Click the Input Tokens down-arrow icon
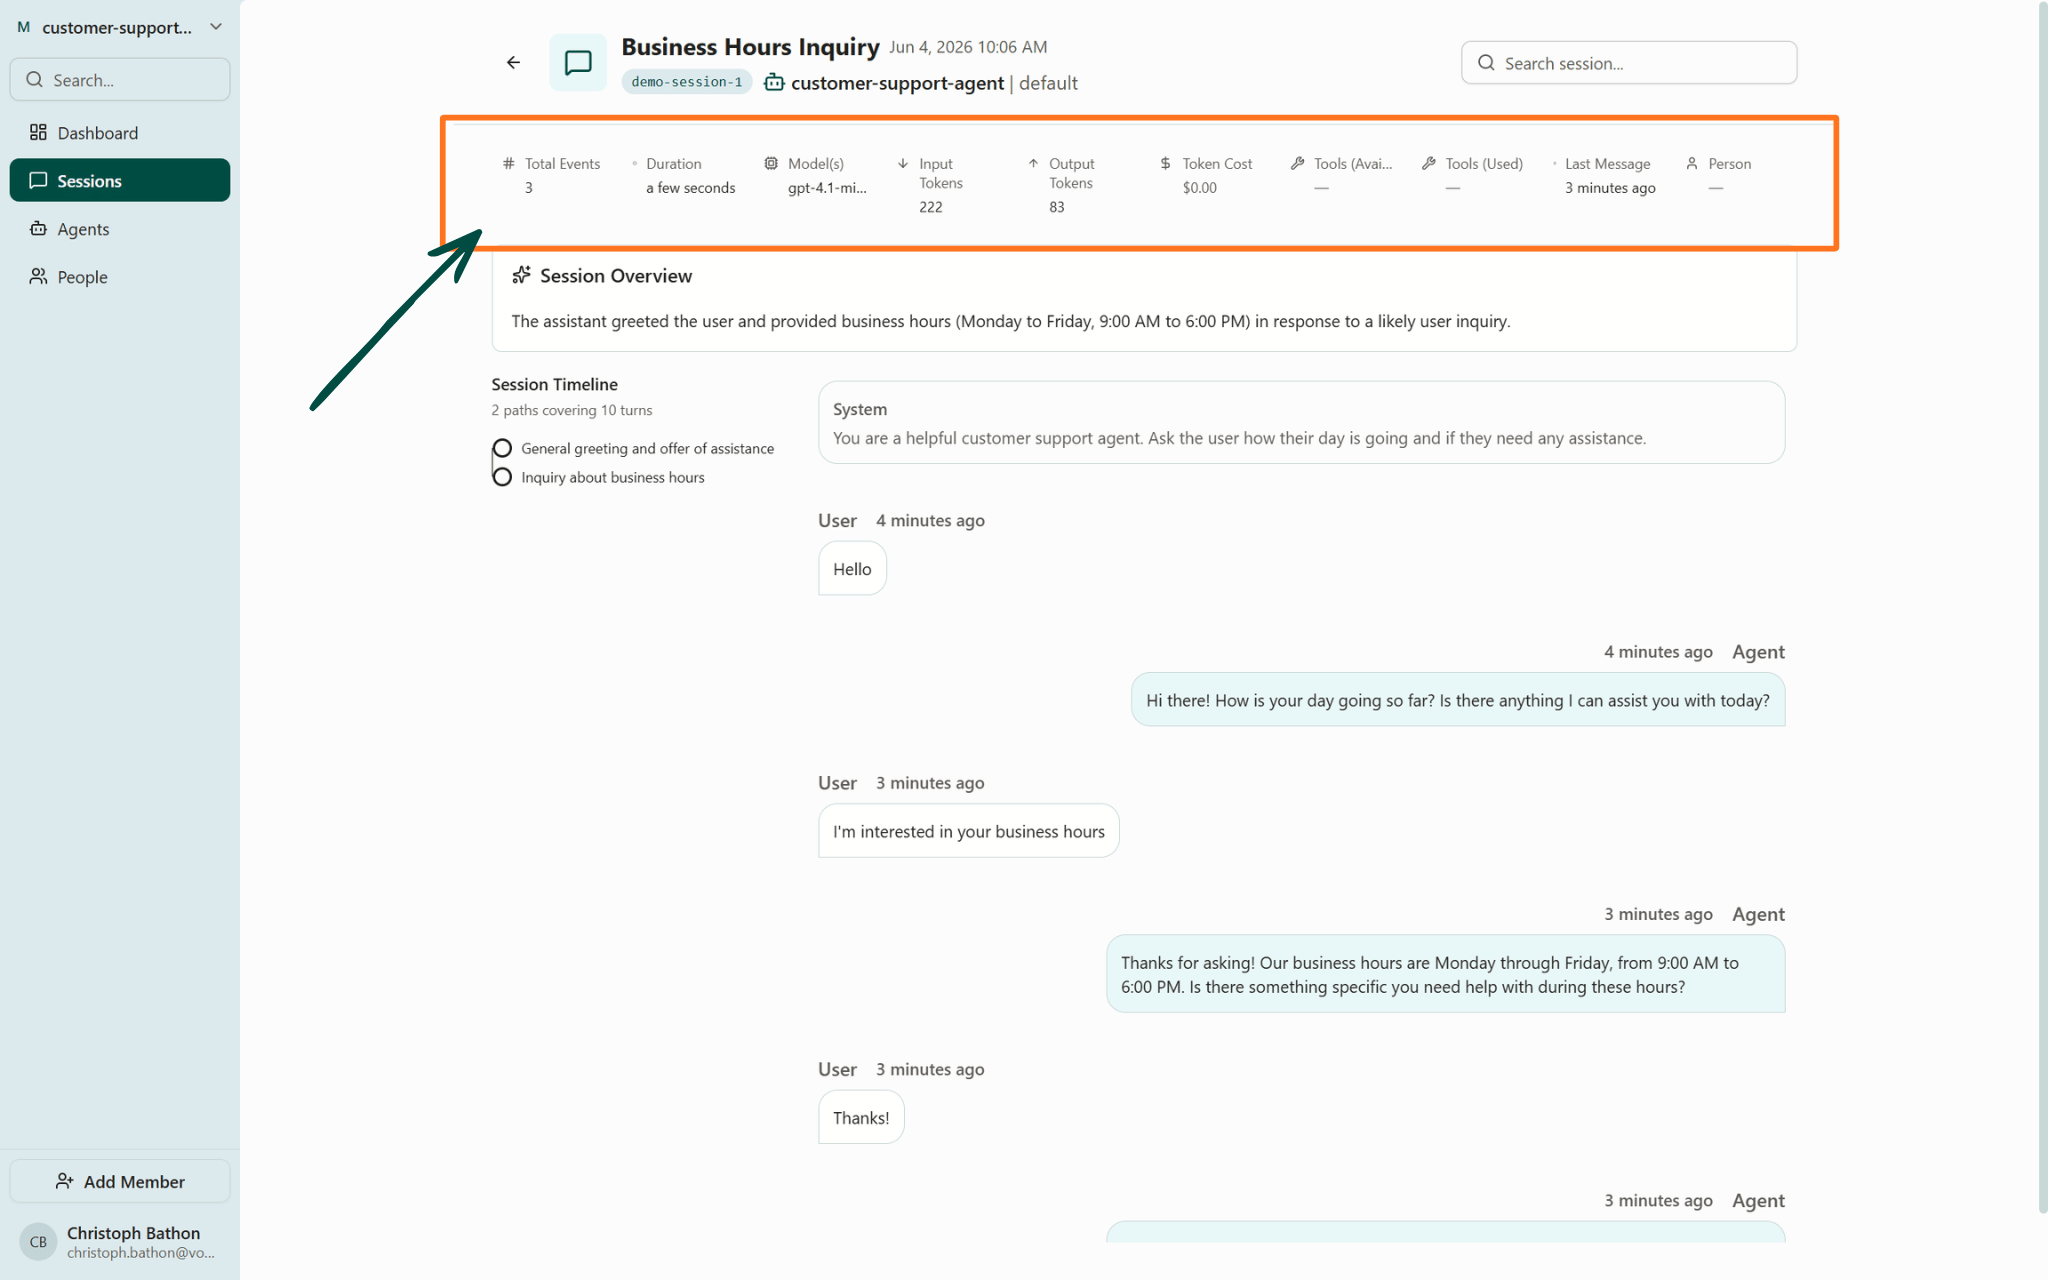 point(903,163)
